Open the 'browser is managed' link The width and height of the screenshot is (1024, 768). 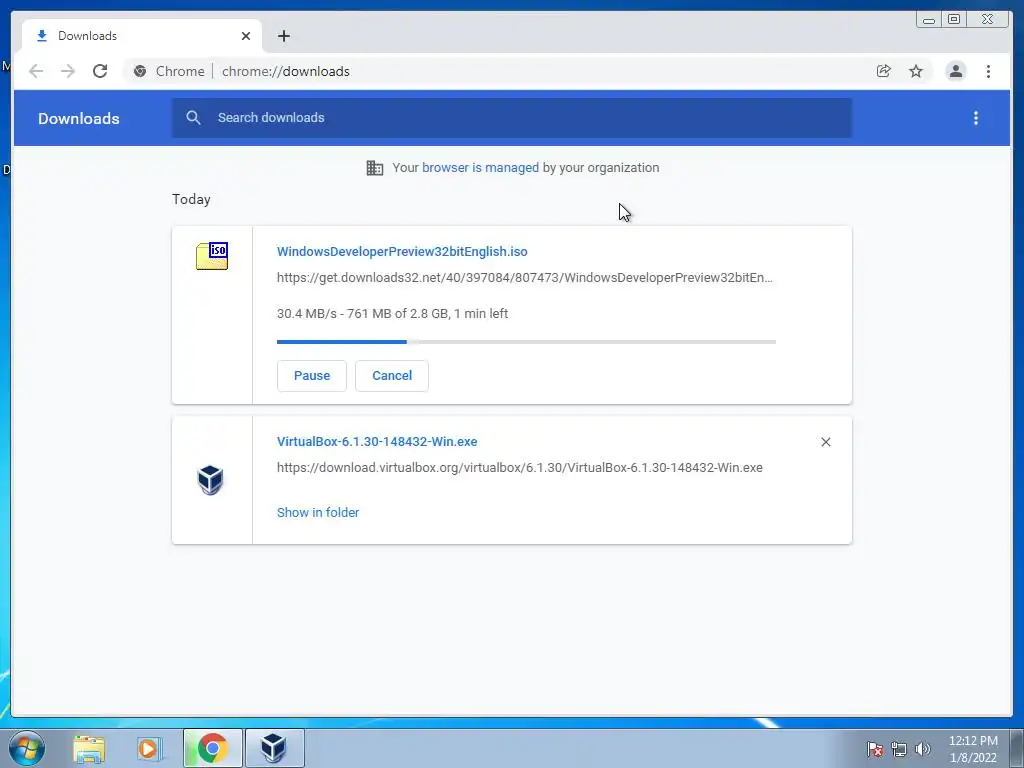coord(480,168)
